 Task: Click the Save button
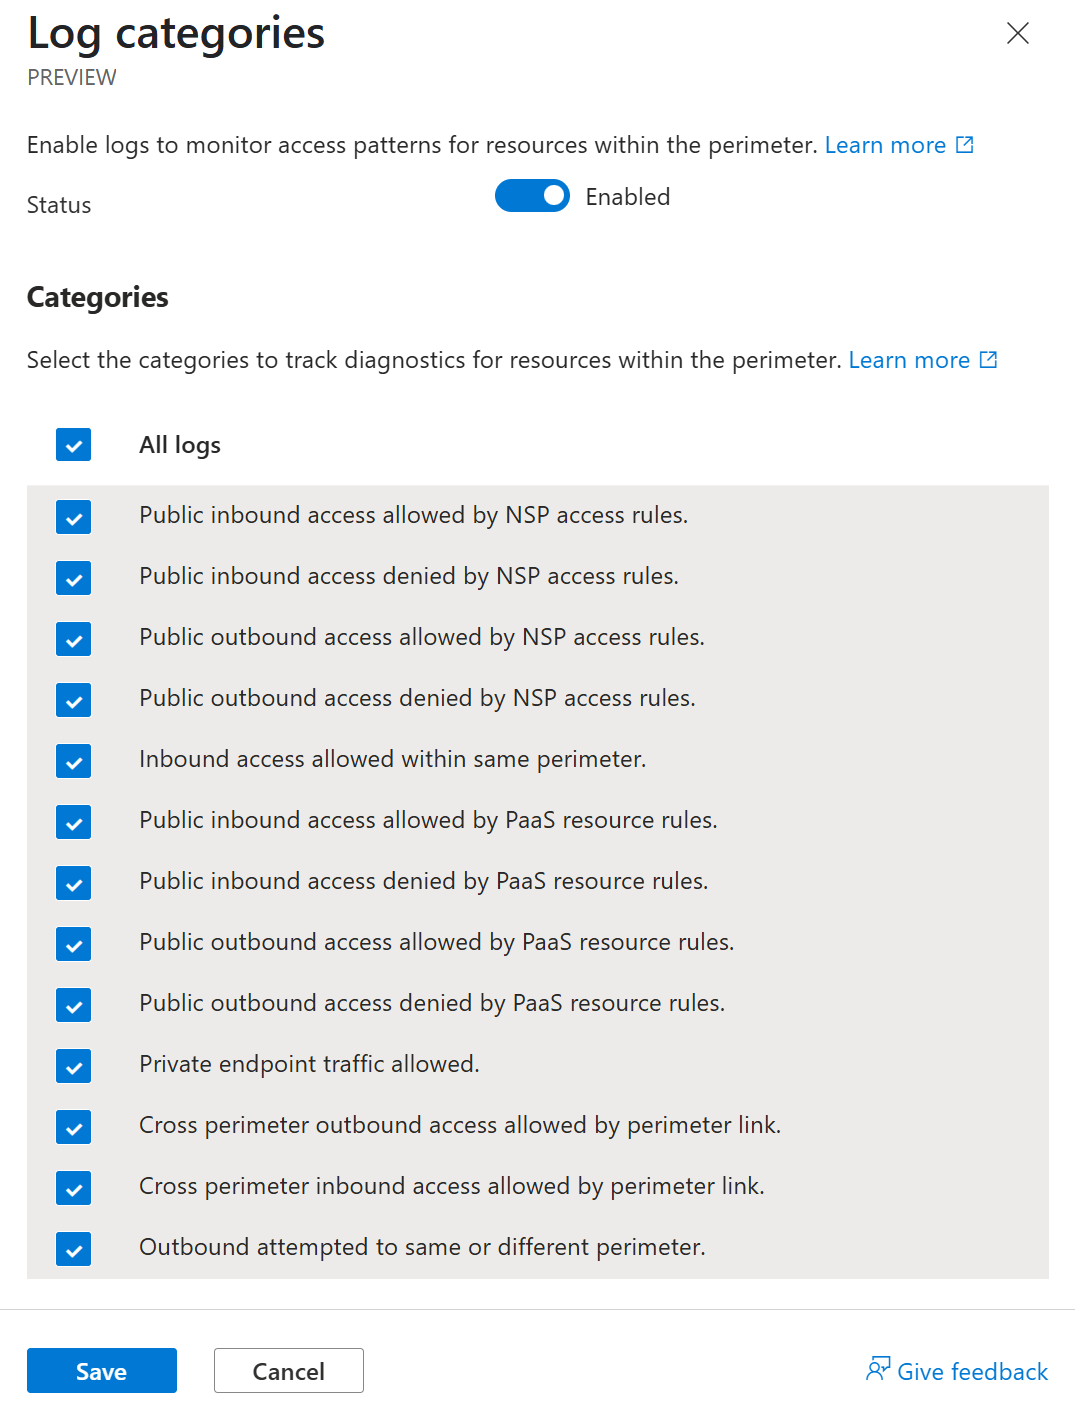click(x=102, y=1371)
